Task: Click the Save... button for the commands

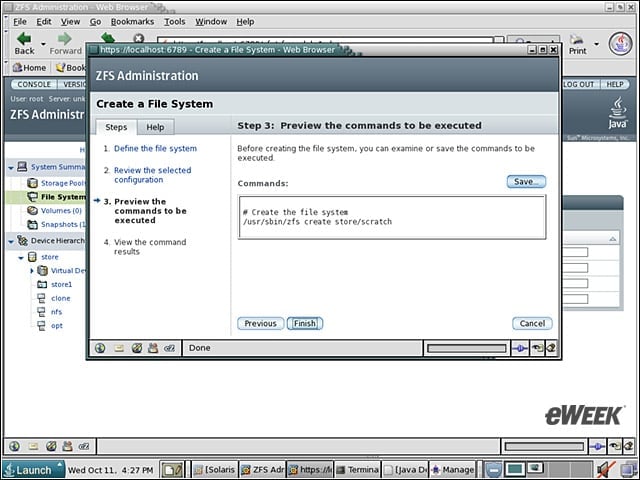Action: pyautogui.click(x=526, y=182)
